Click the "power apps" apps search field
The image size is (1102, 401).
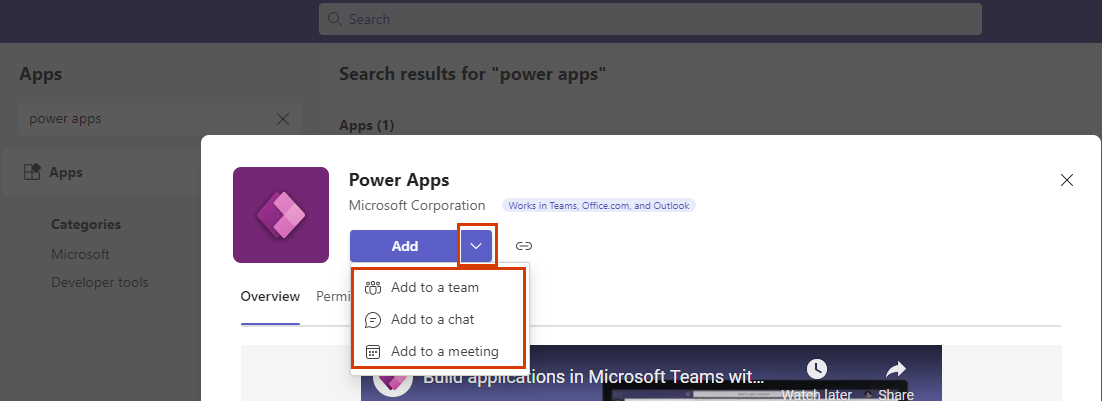coord(158,119)
